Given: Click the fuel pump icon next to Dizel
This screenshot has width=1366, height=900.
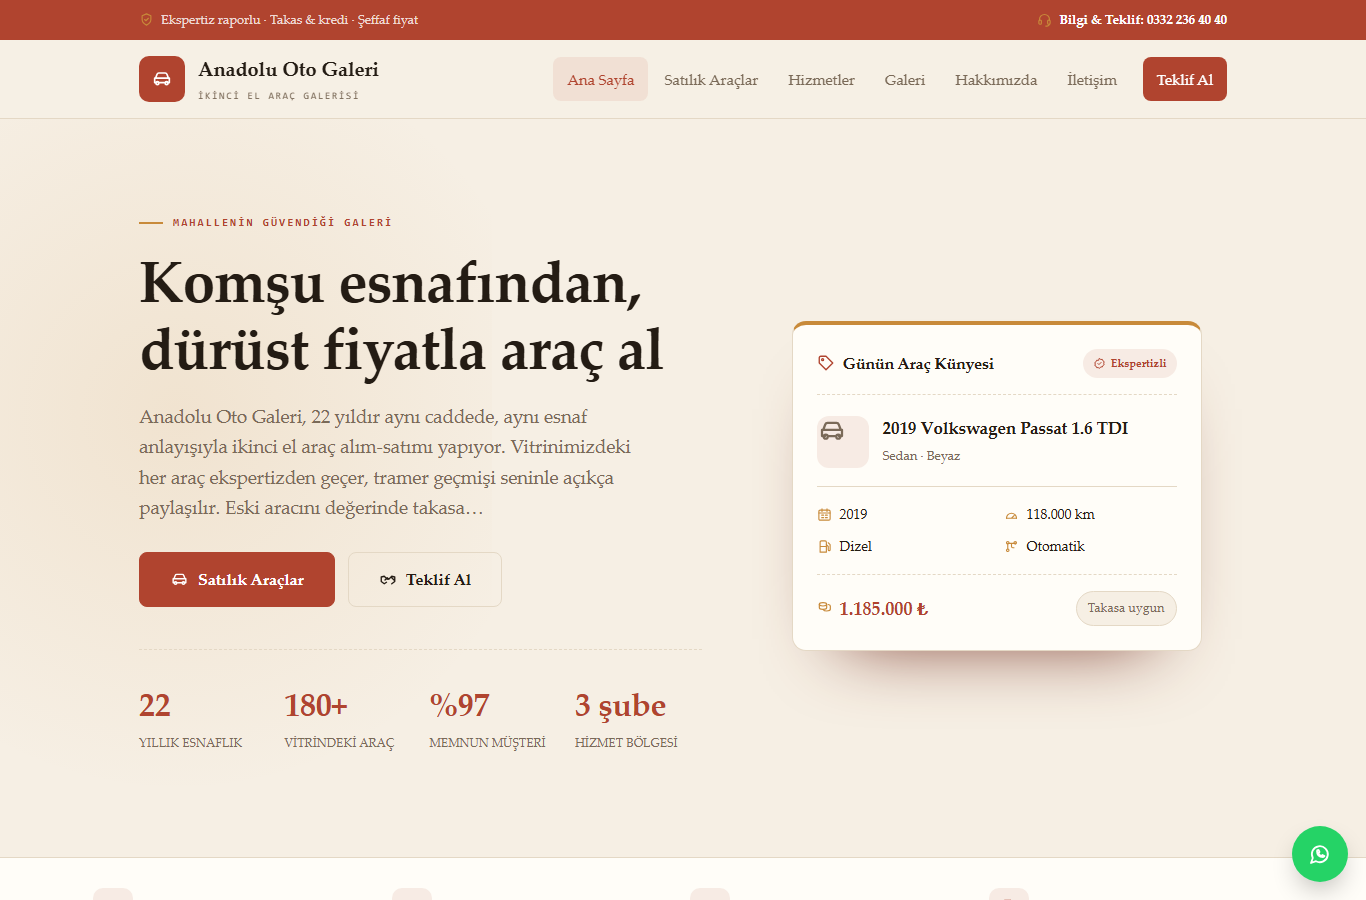Looking at the screenshot, I should coord(824,547).
